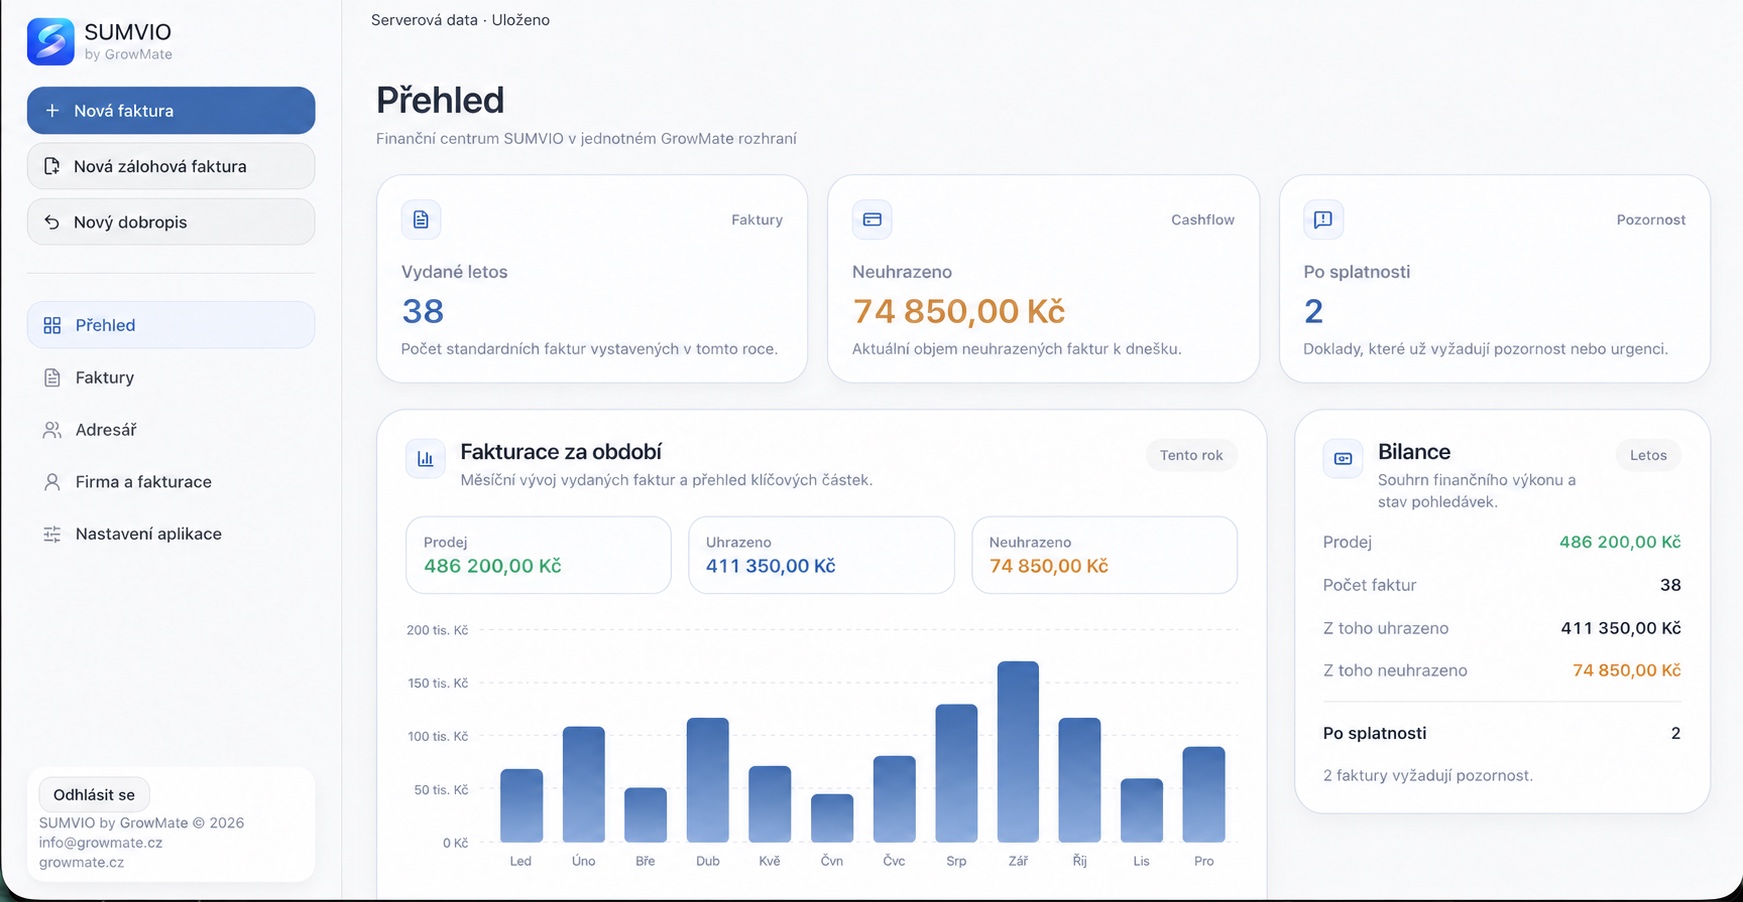This screenshot has width=1743, height=902.
Task: Click the document icon beside Nová zálohová faktura
Action: [52, 166]
